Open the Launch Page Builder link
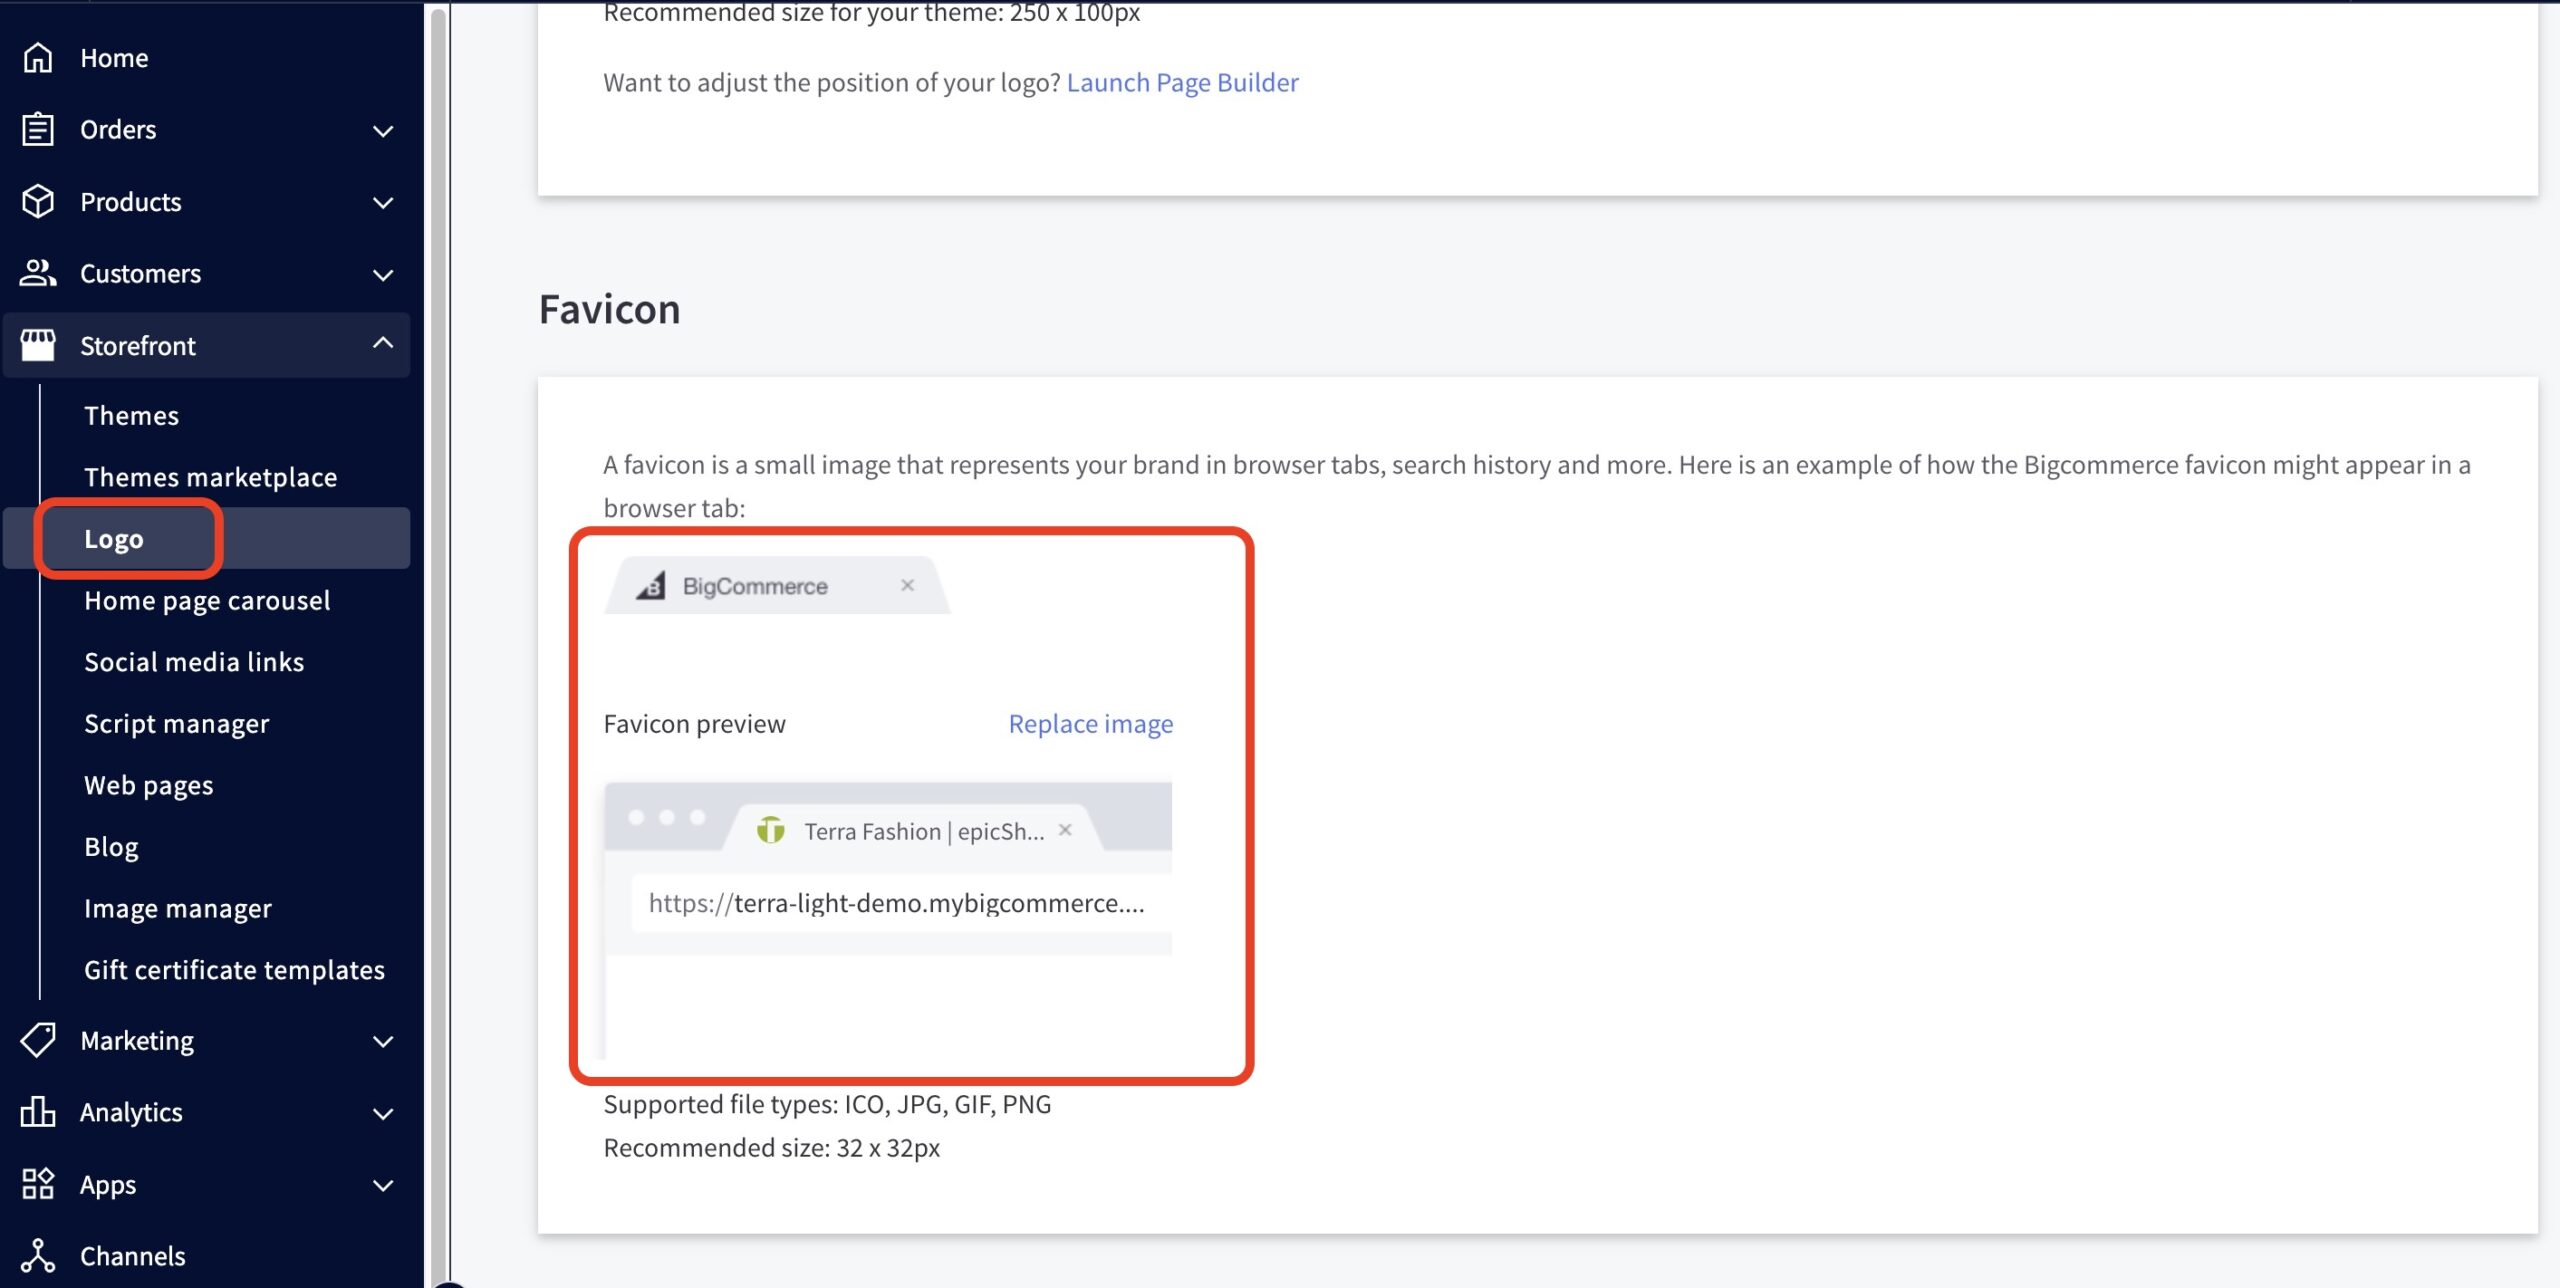 click(x=1182, y=82)
